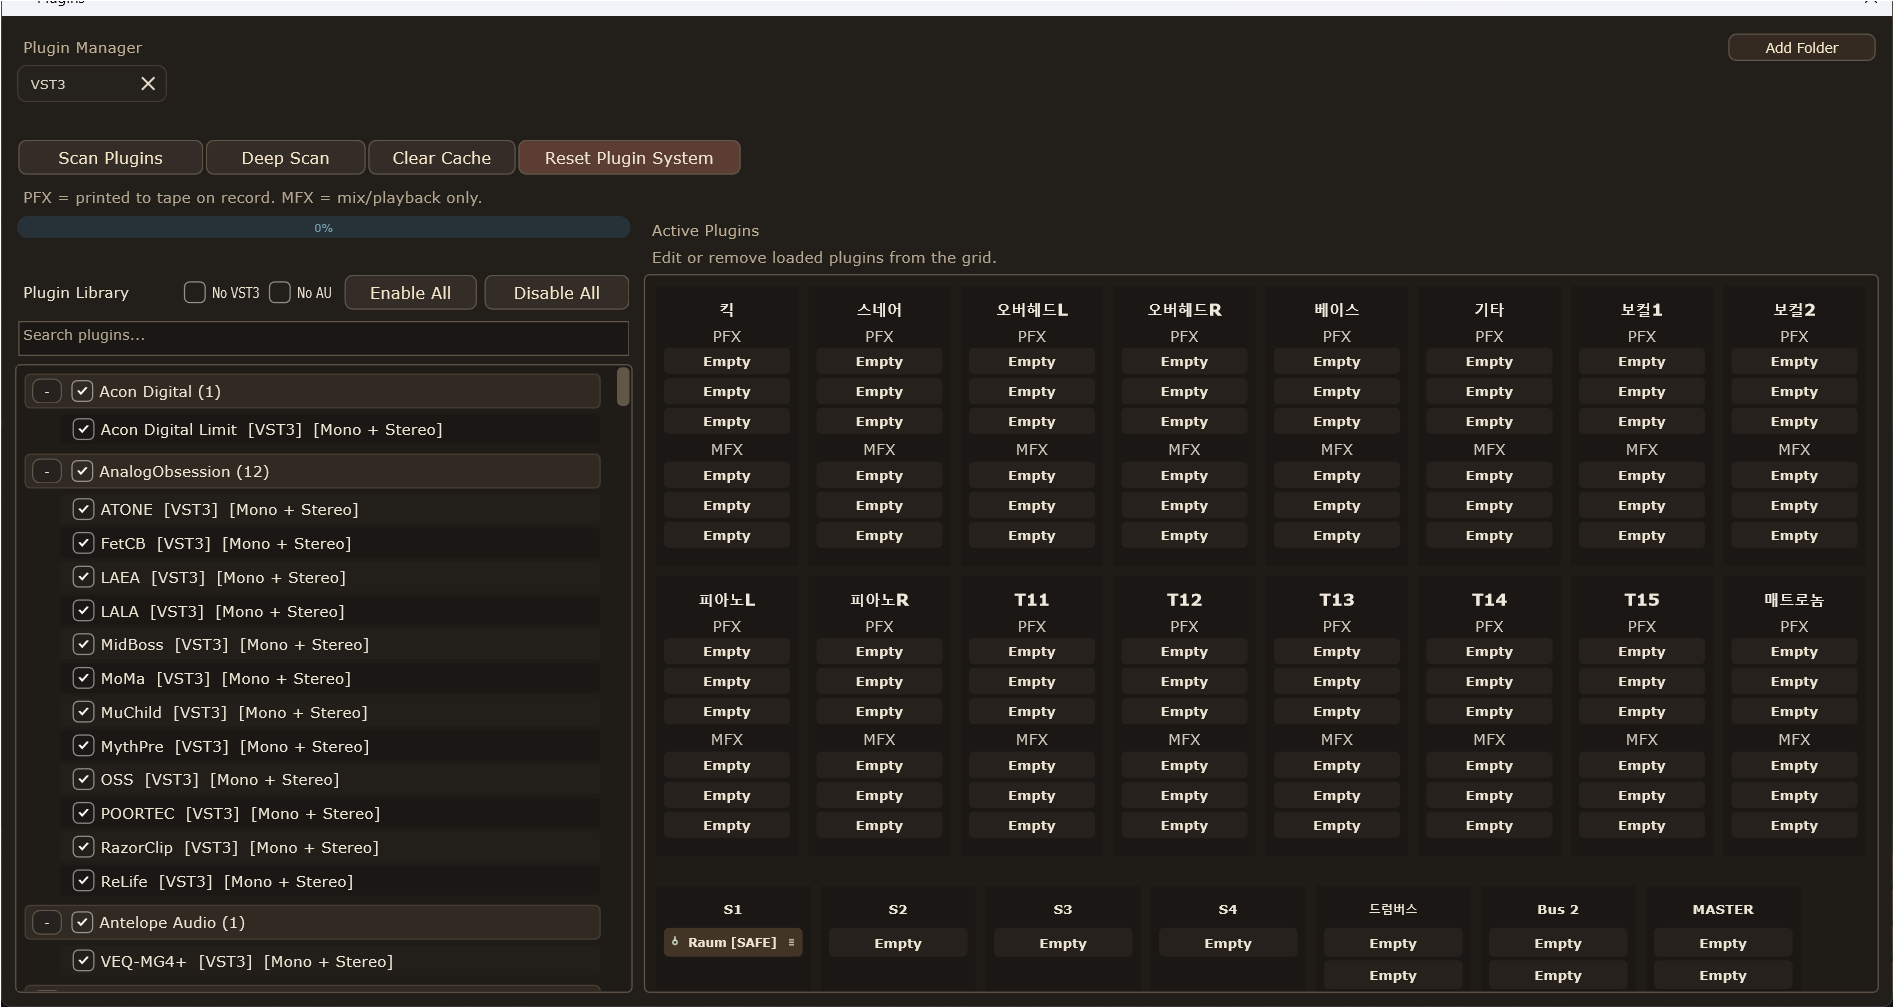This screenshot has width=1894, height=1008.
Task: Select the POORTEC [VST3] row text
Action: [x=240, y=813]
